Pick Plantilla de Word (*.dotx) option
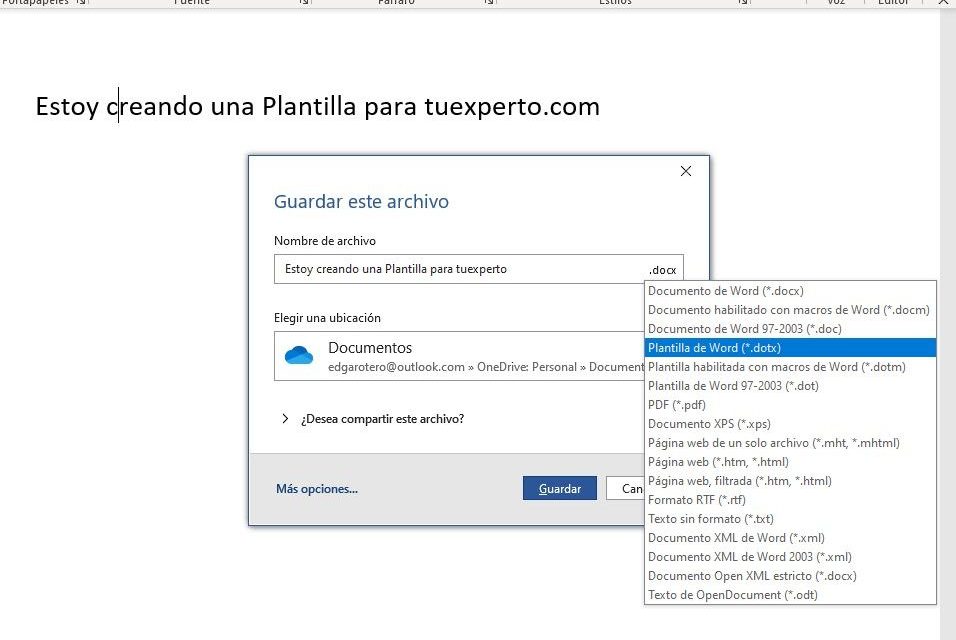 click(715, 348)
